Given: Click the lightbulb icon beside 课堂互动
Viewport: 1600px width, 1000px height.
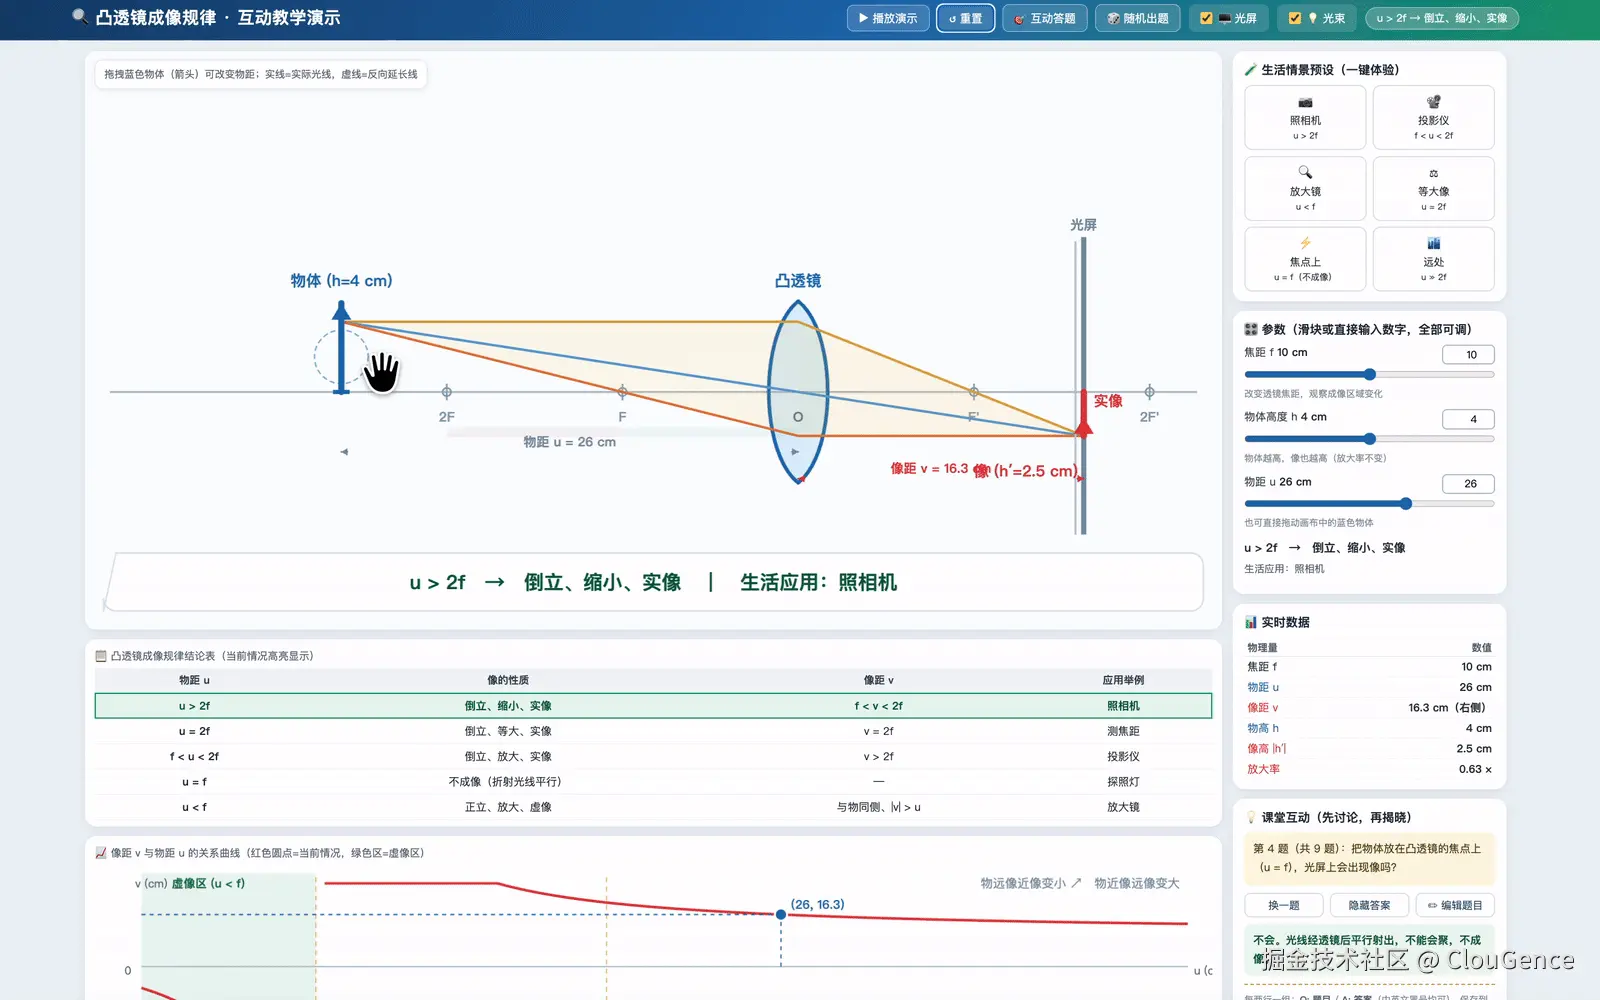Looking at the screenshot, I should click(1251, 817).
